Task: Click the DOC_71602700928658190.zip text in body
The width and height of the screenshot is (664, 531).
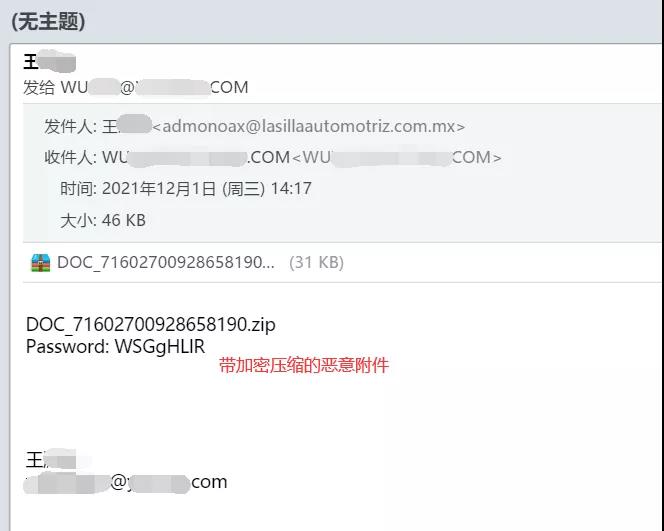Action: point(151,324)
